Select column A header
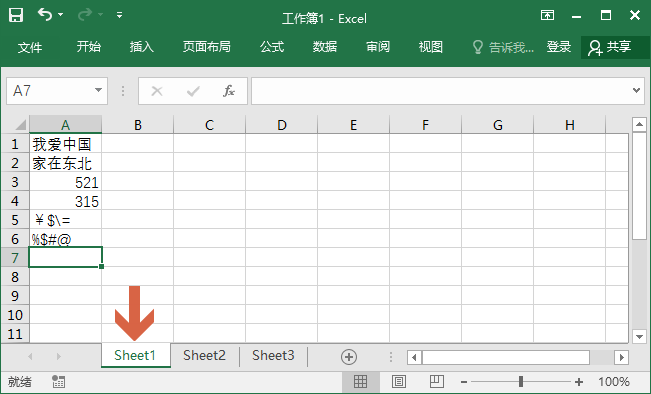 click(65, 125)
